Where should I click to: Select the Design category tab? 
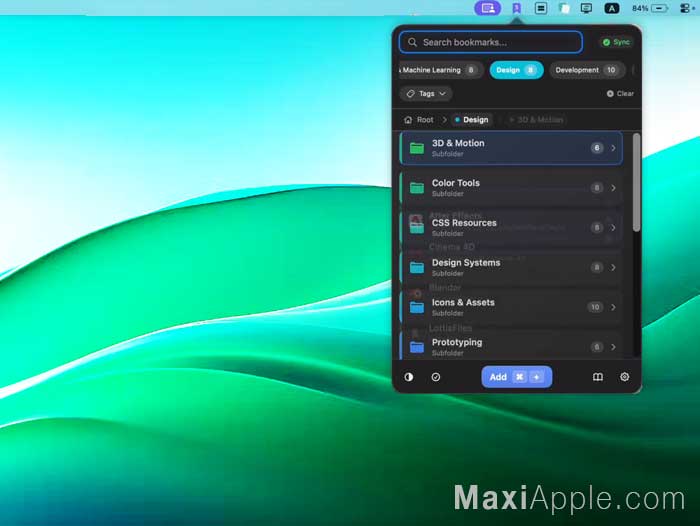pos(516,70)
